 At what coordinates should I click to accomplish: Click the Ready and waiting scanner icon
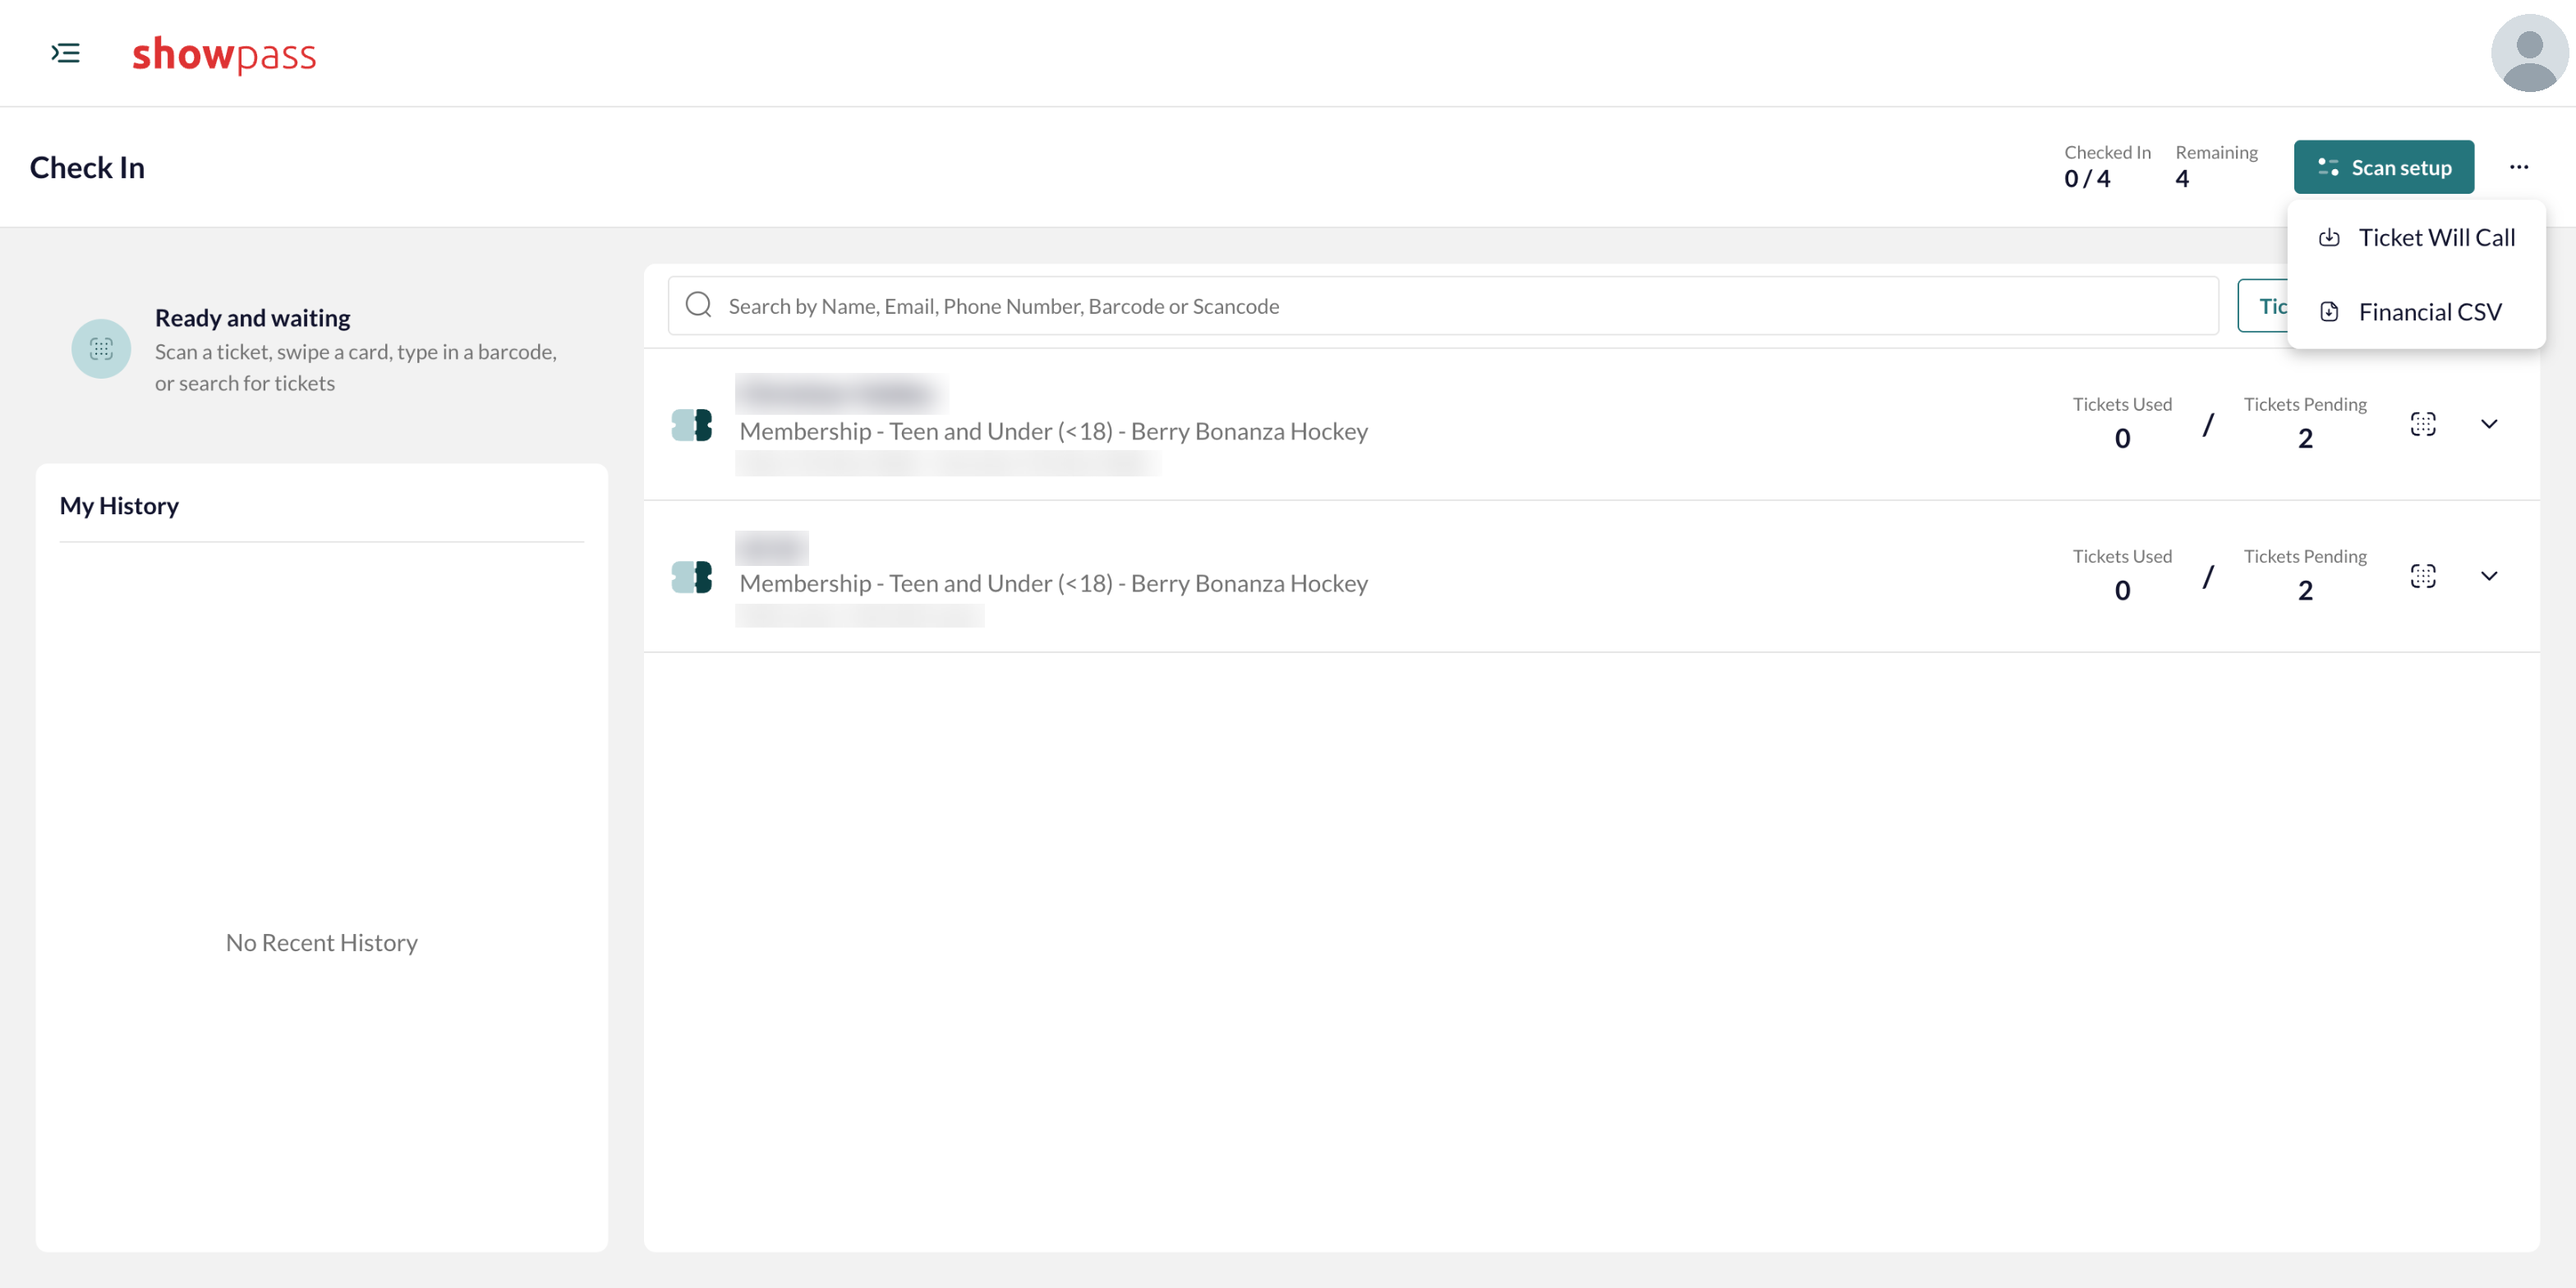pyautogui.click(x=101, y=349)
